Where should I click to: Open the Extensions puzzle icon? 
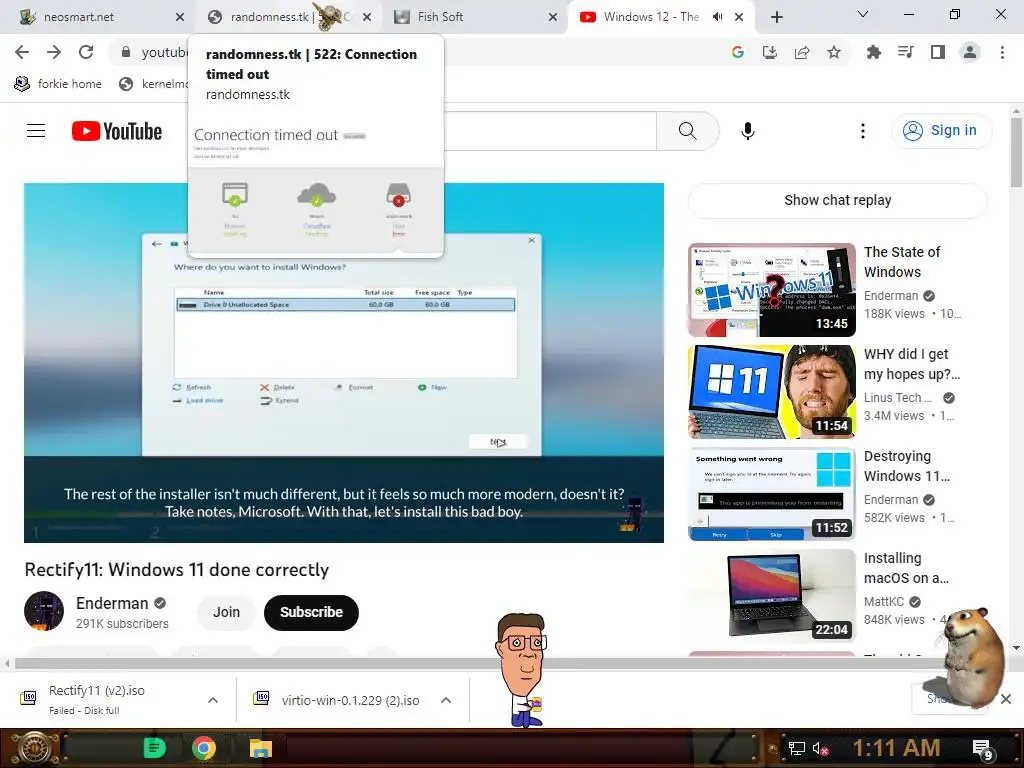coord(873,52)
